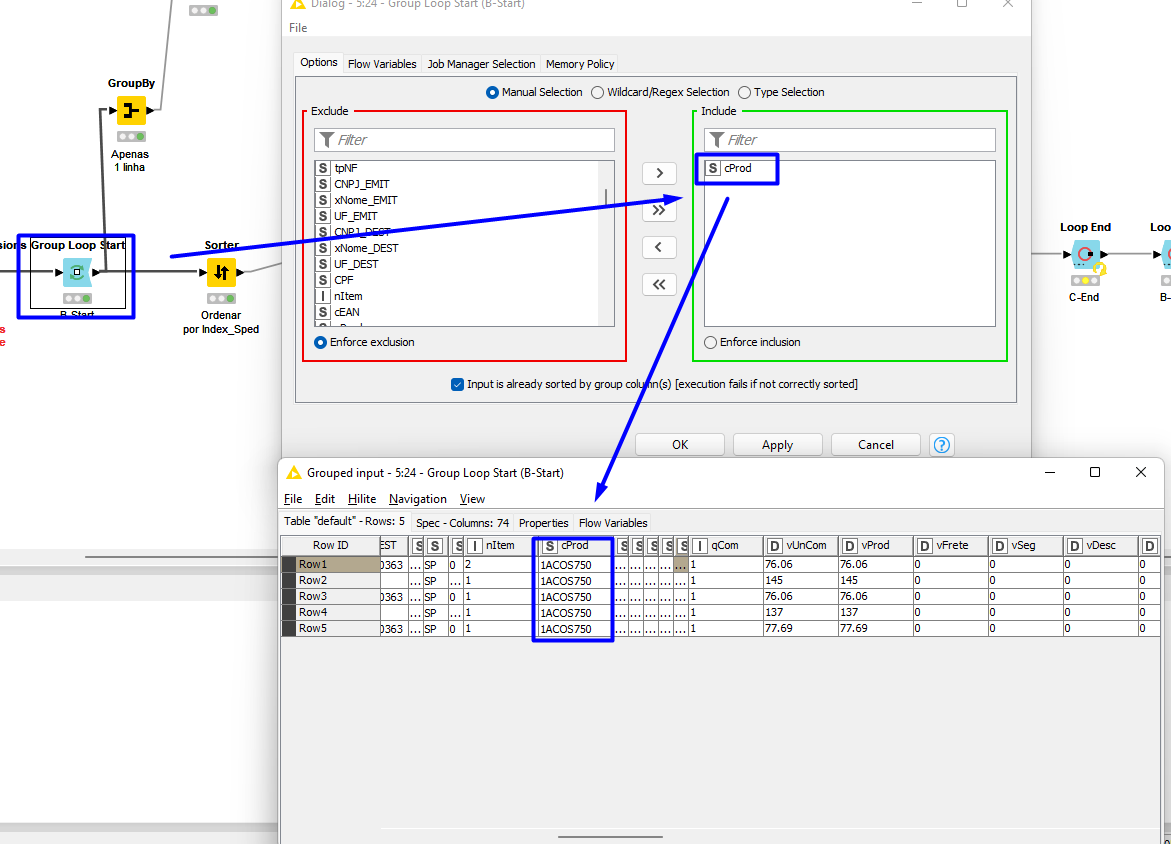Click the add single column arrow button
This screenshot has width=1171, height=844.
tap(658, 173)
